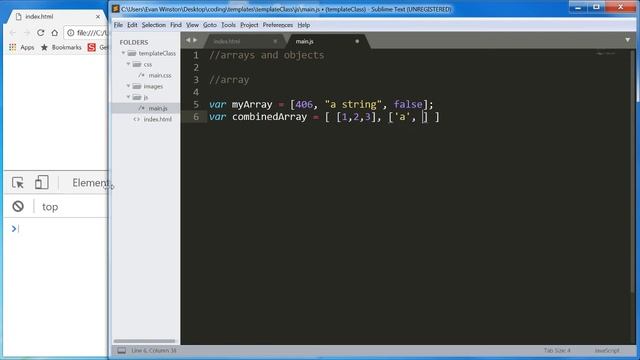Click the FOLDERS sidebar heading

[134, 42]
